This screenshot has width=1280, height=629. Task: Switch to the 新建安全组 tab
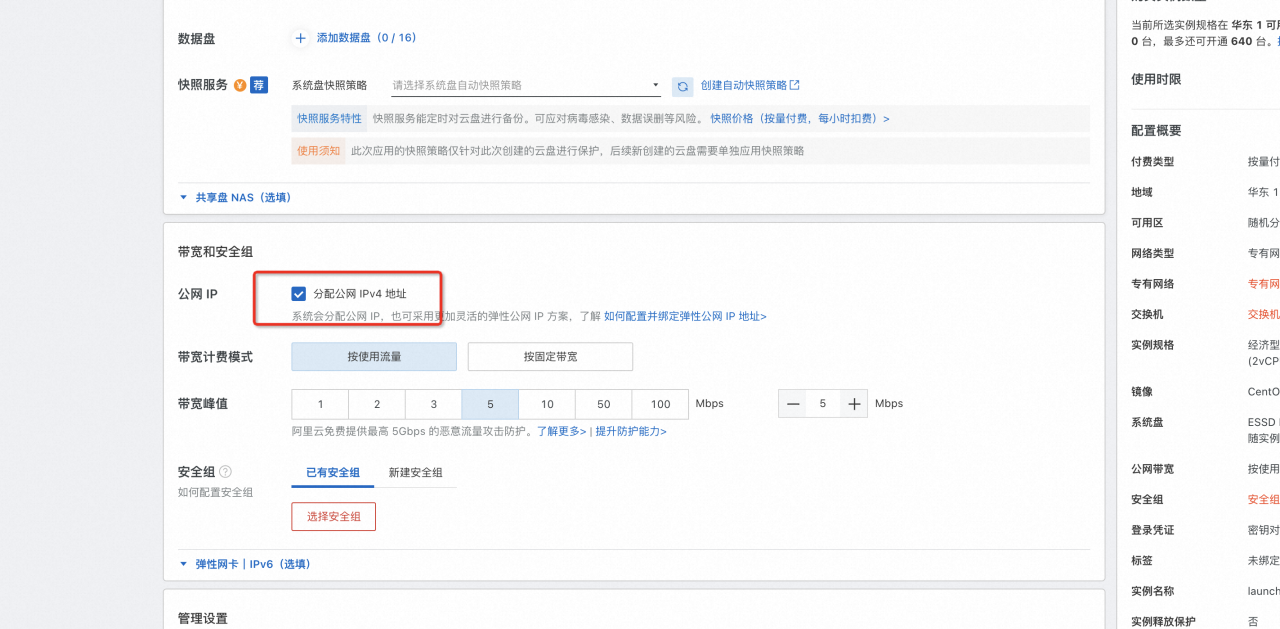pyautogui.click(x=415, y=472)
